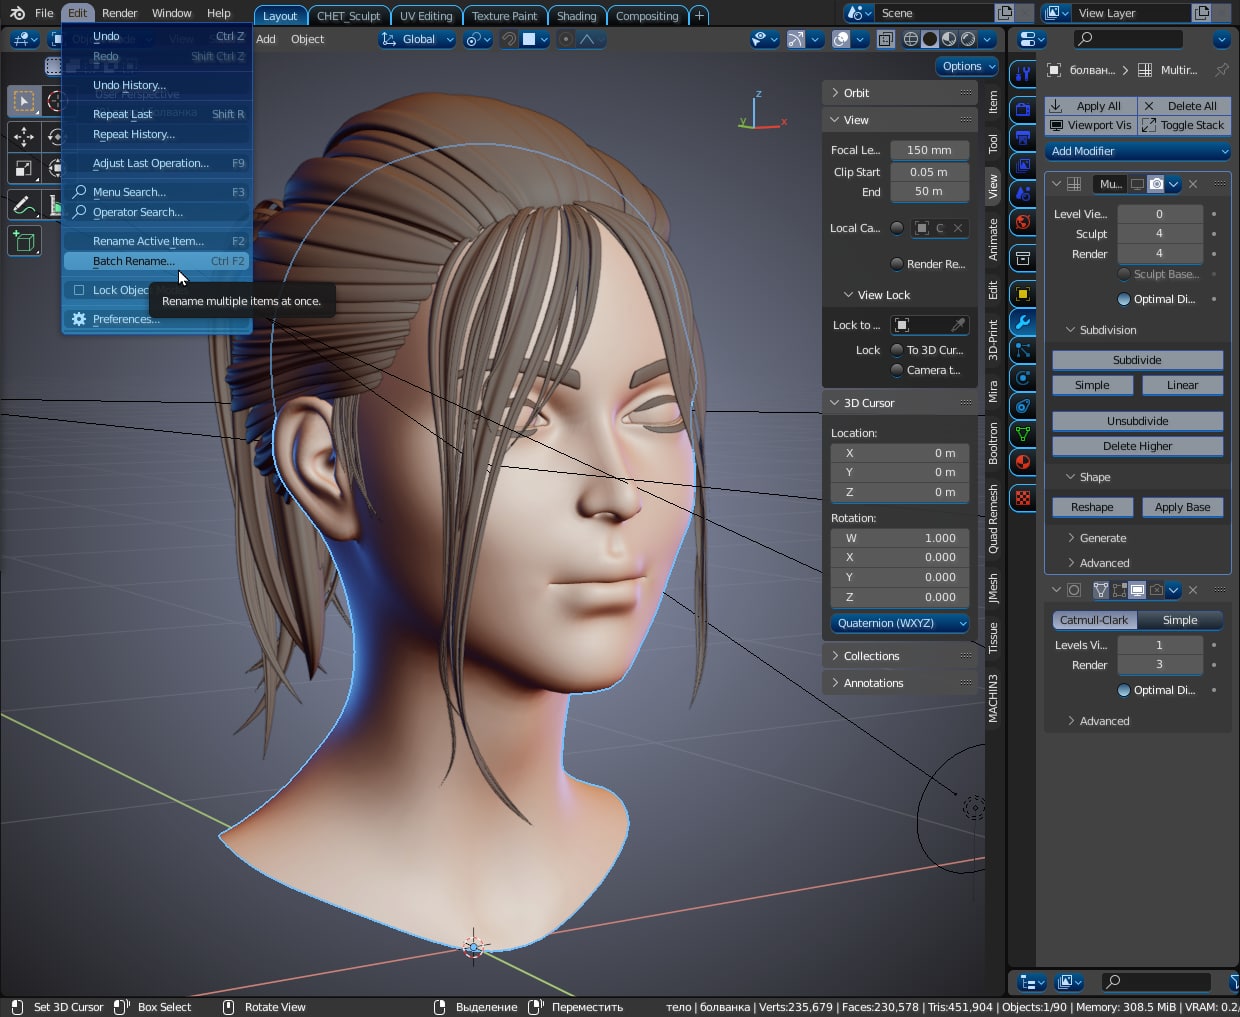1240x1017 pixels.
Task: Open the Modifiers wrench tab
Action: pyautogui.click(x=1023, y=322)
